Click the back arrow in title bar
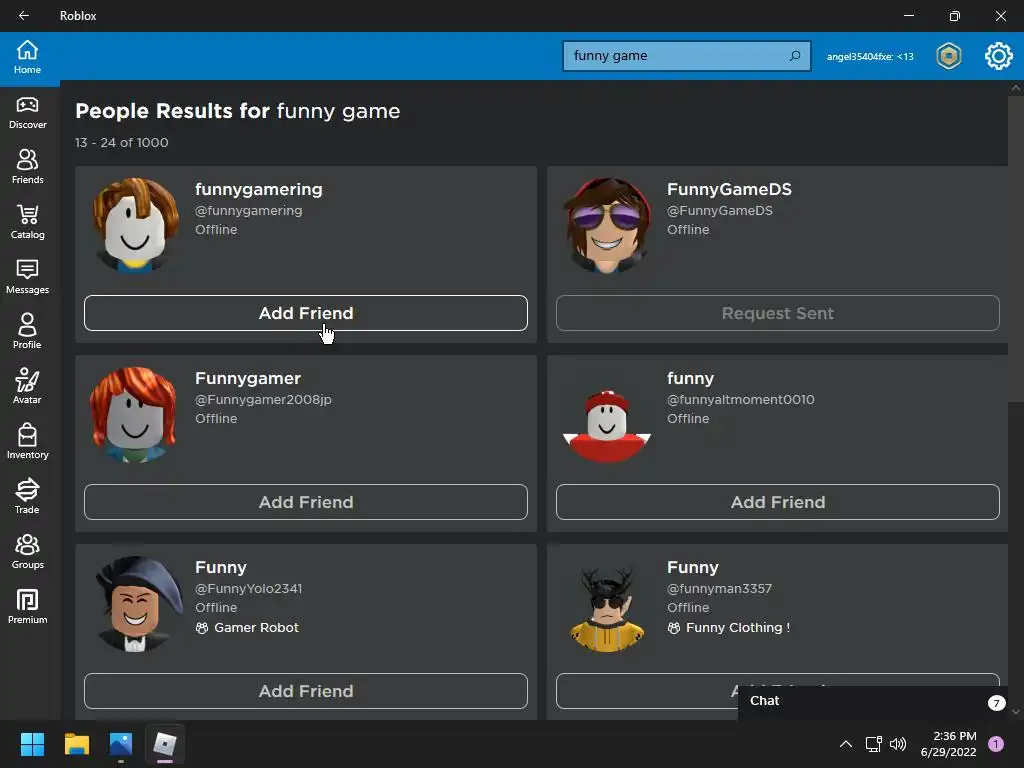 tap(24, 16)
